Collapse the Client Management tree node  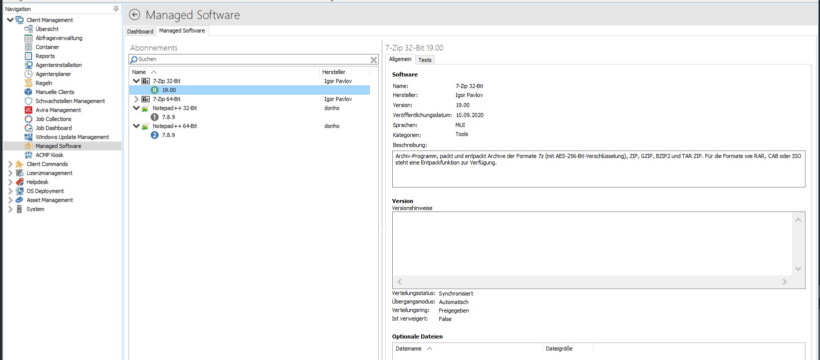point(10,20)
